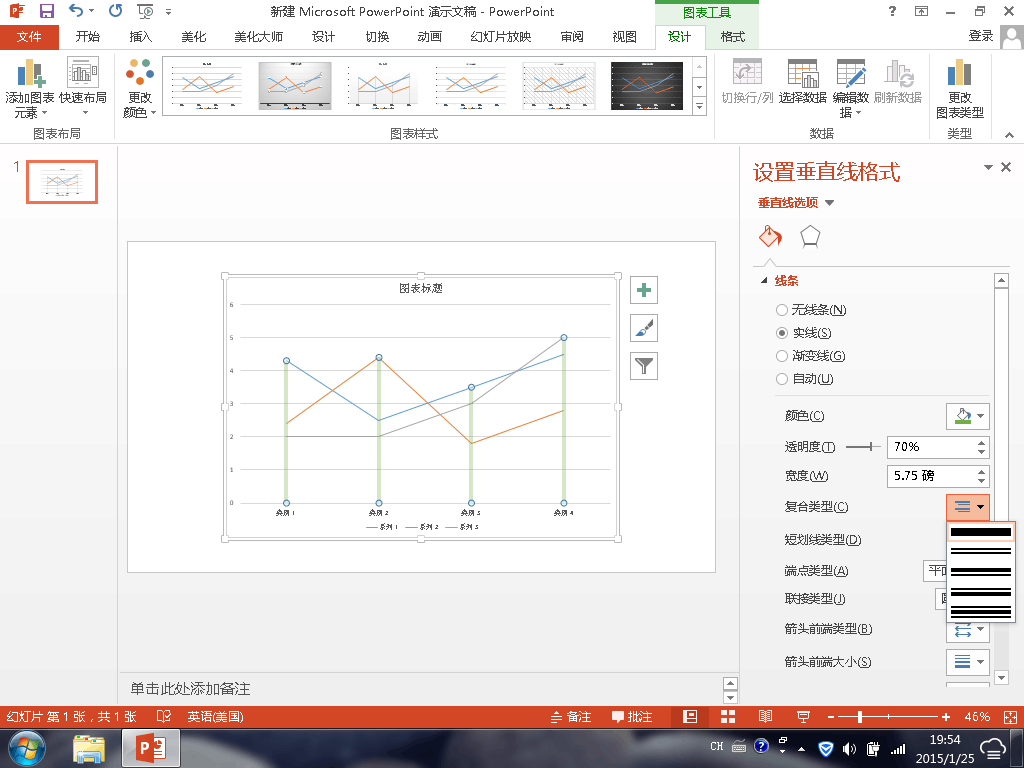Close the format pane
Image resolution: width=1024 pixels, height=768 pixels.
tap(1006, 167)
